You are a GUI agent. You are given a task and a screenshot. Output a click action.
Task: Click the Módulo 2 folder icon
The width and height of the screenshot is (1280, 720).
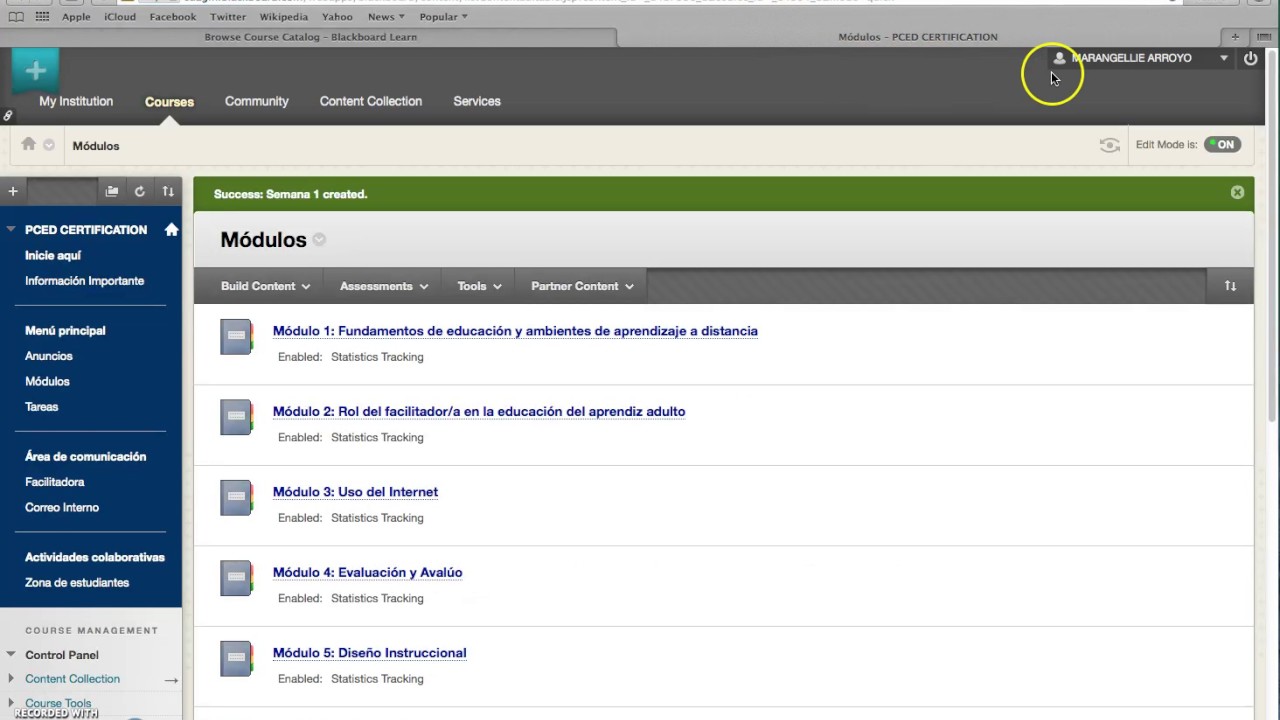[x=237, y=417]
